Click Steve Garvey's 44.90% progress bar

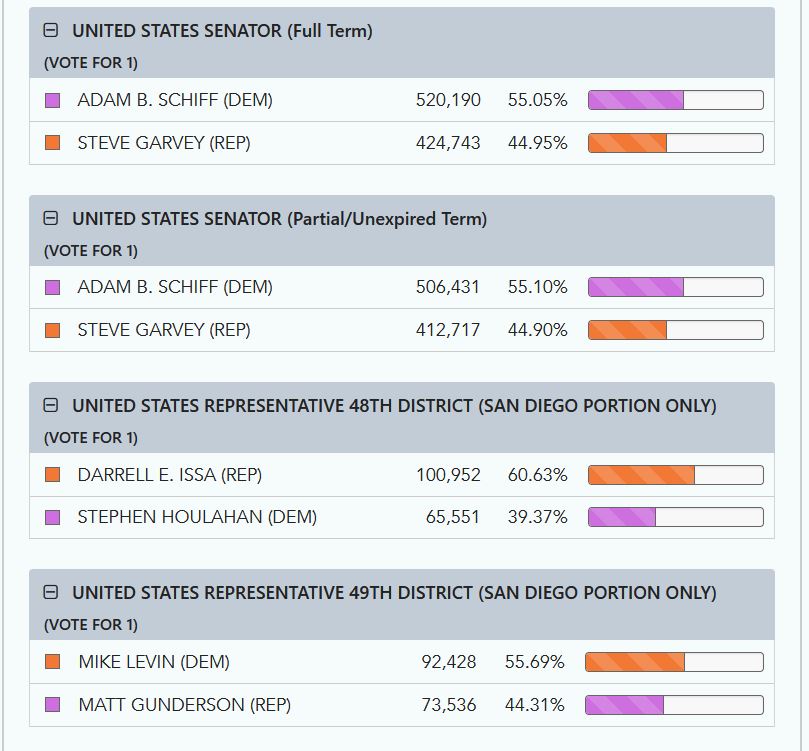(675, 330)
